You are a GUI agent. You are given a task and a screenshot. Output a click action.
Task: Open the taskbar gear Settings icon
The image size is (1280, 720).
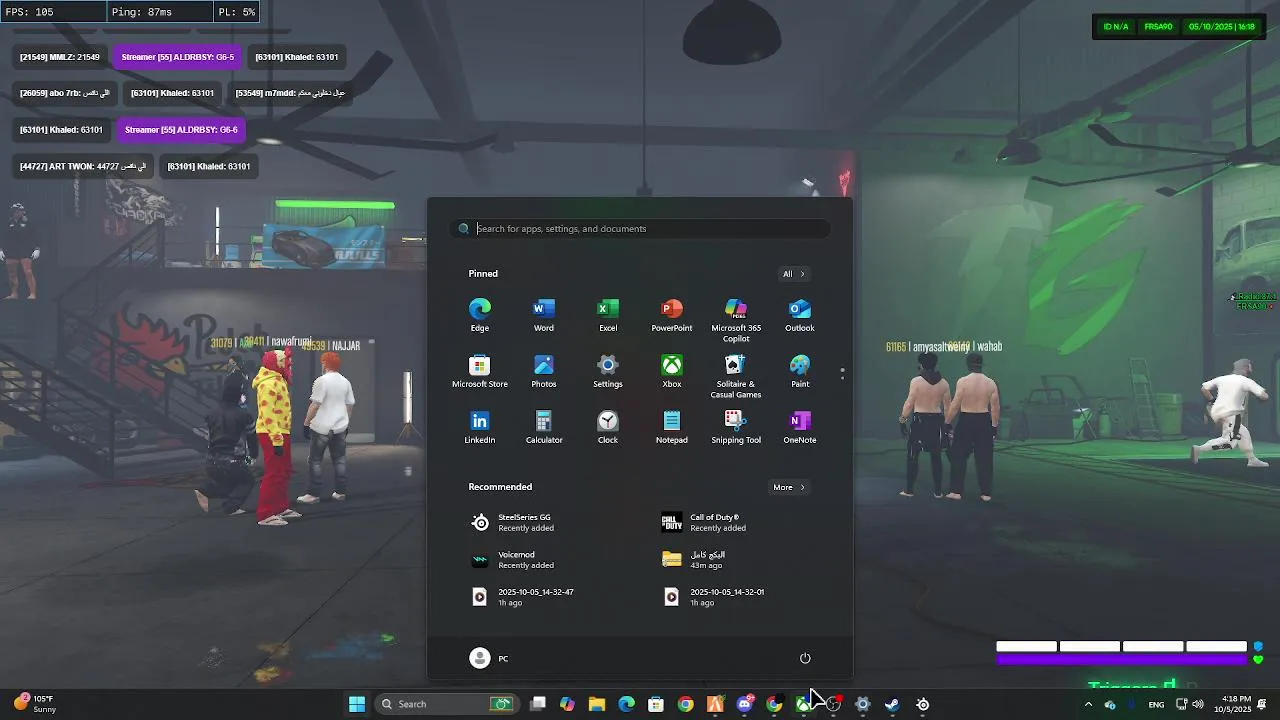point(862,704)
